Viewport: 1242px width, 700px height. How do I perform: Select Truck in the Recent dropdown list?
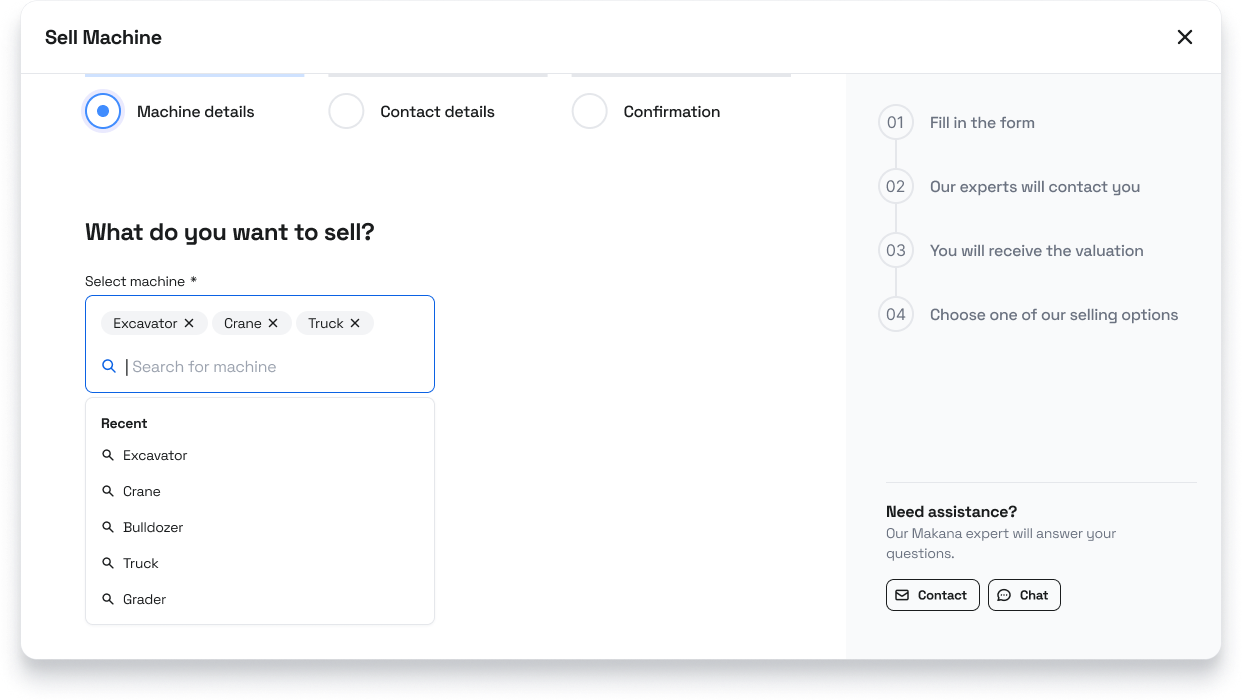click(141, 563)
